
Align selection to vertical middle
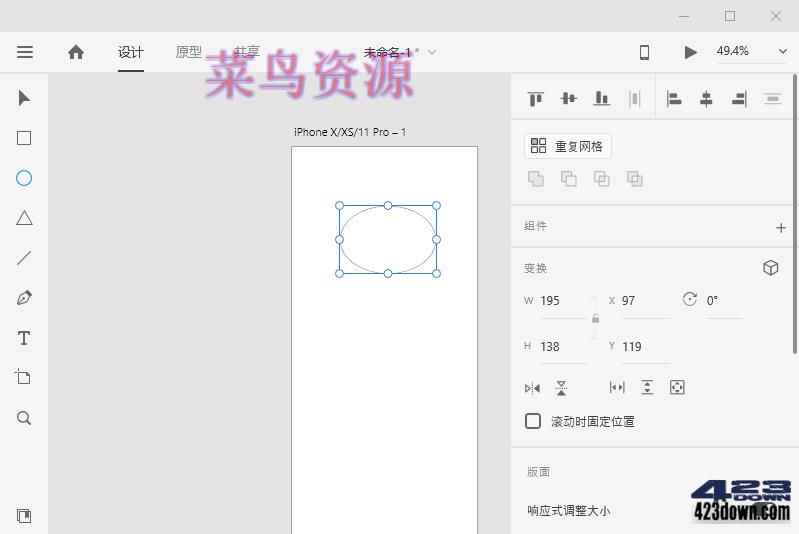(x=569, y=98)
